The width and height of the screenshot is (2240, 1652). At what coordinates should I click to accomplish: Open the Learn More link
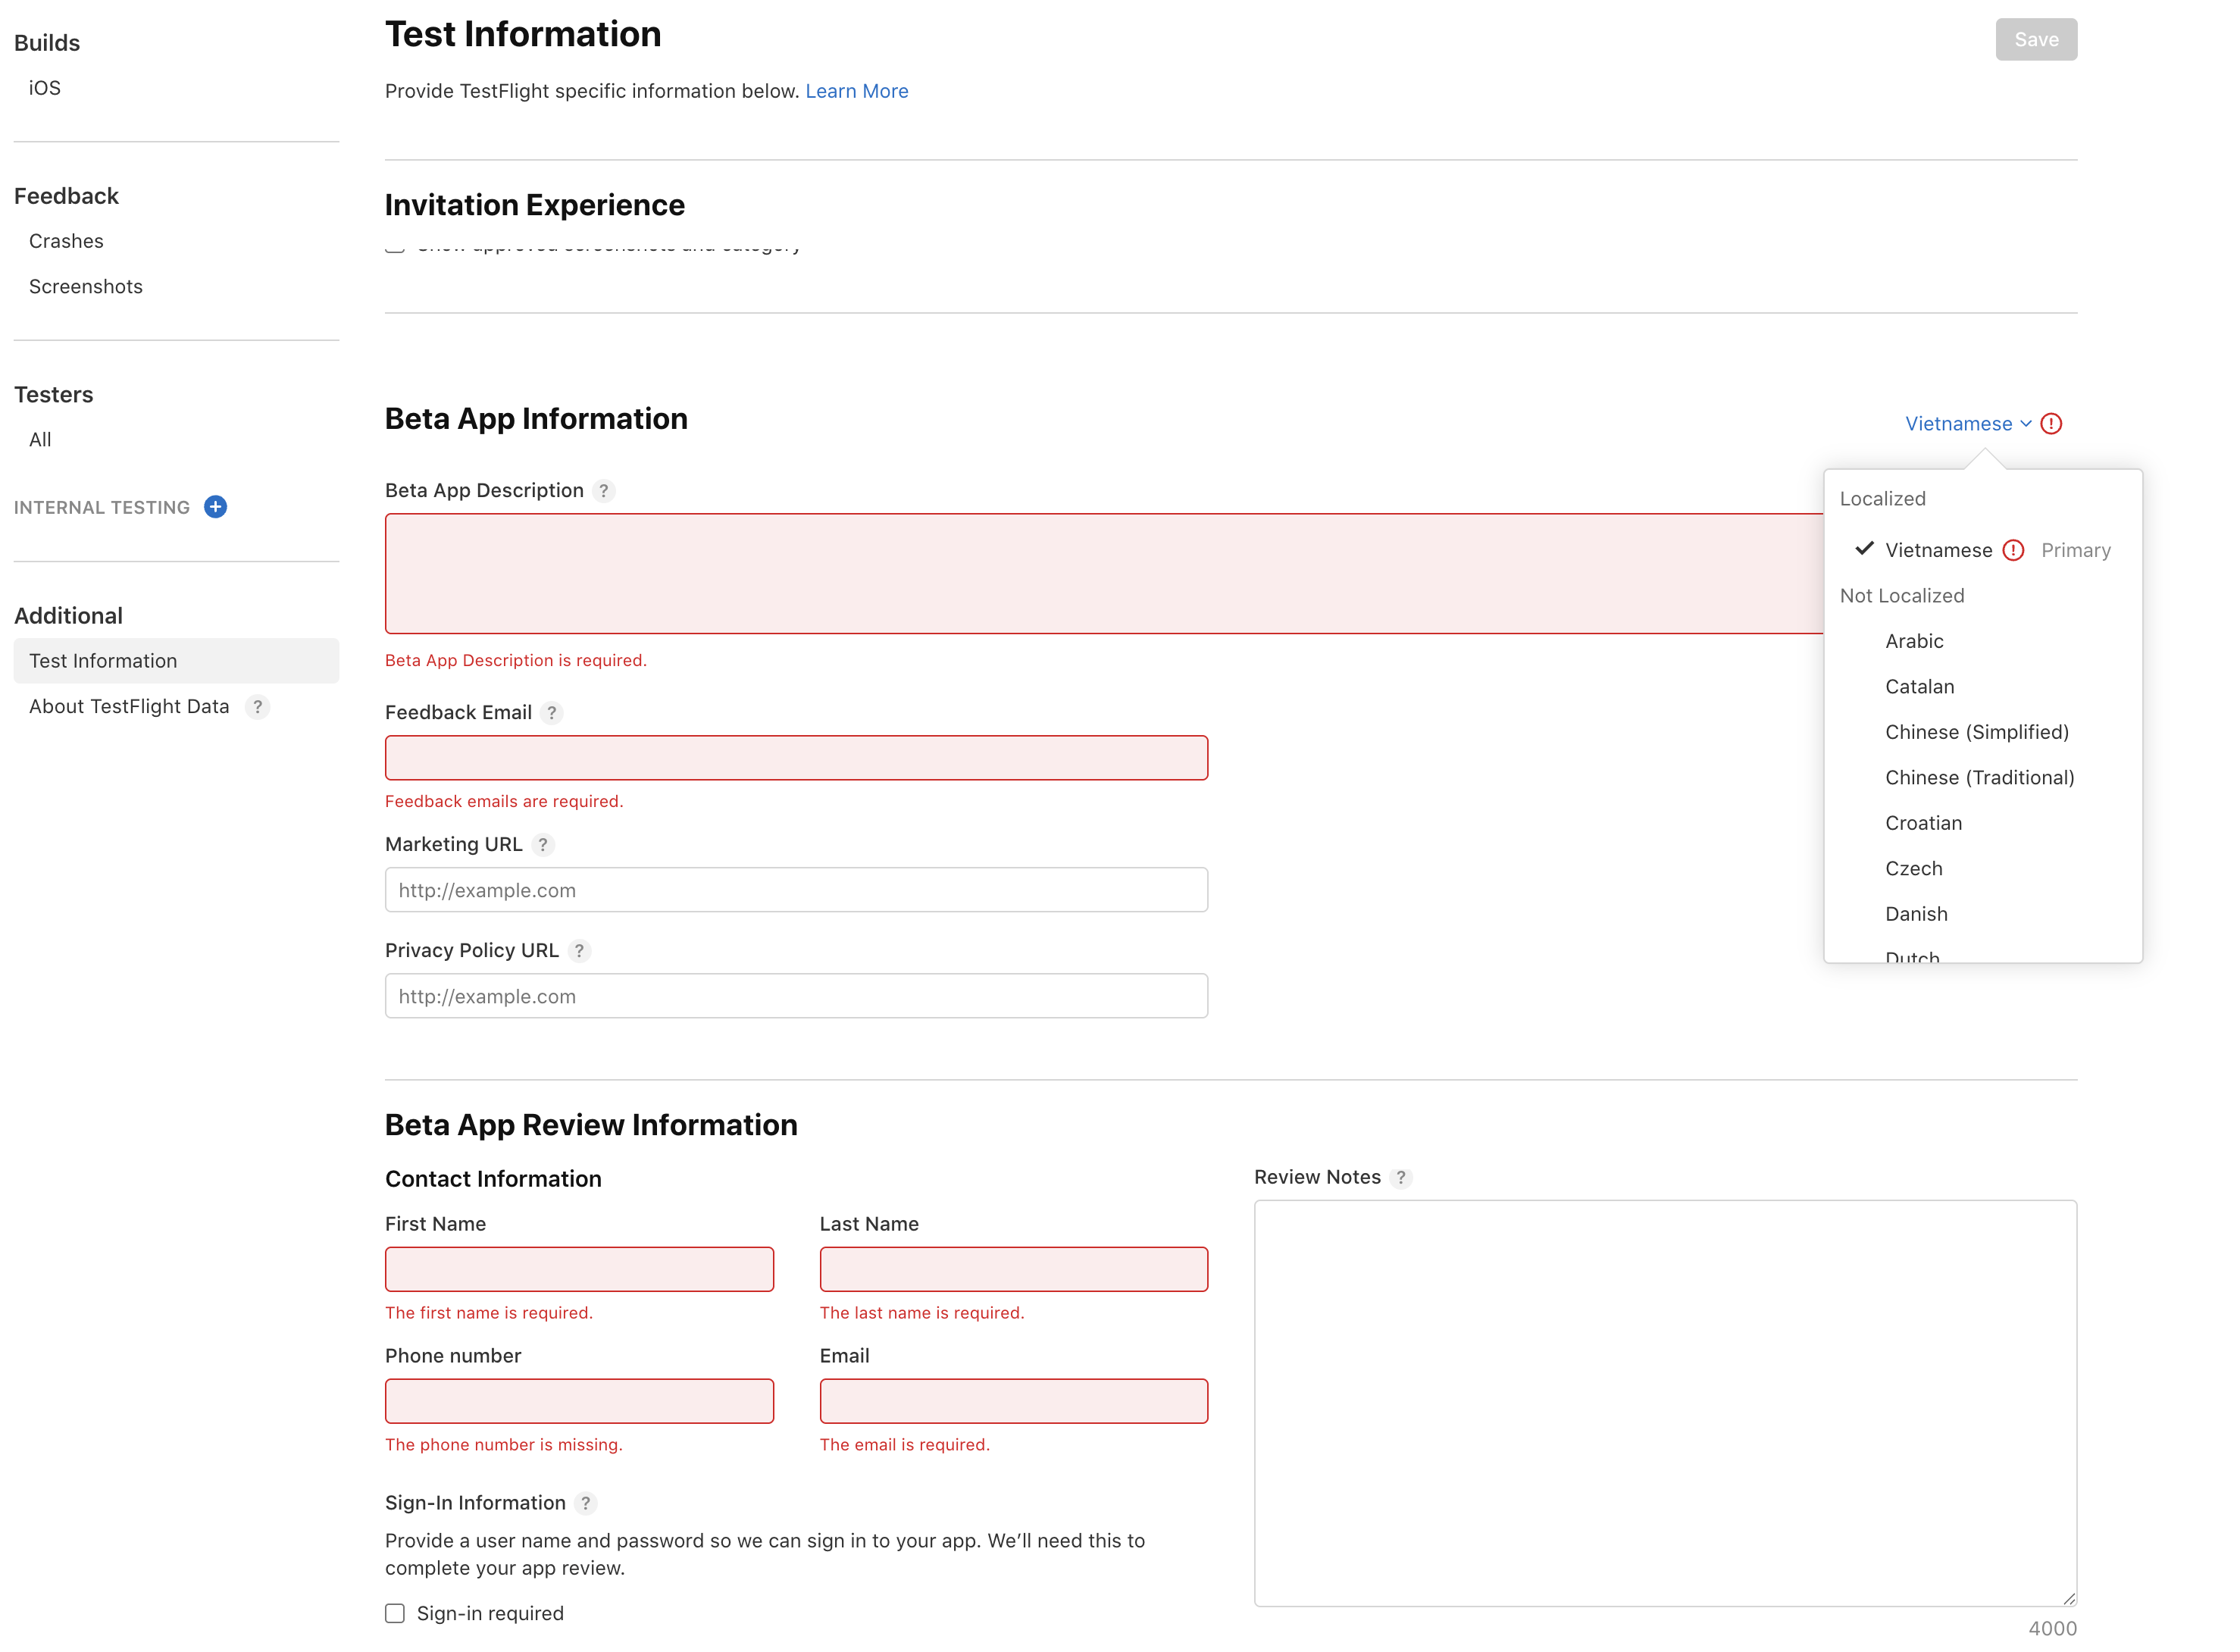857,91
